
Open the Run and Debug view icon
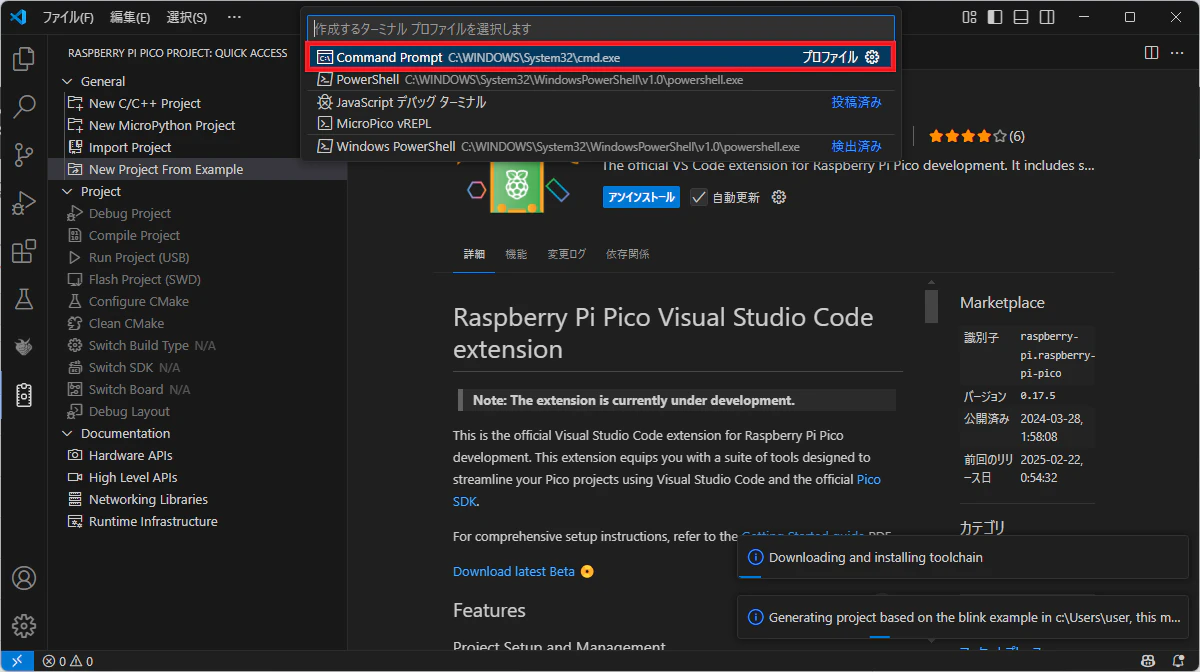23,203
